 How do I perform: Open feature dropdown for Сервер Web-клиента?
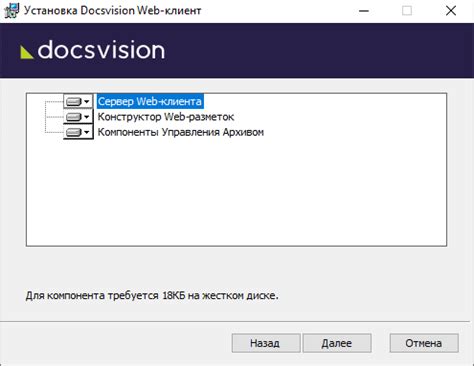[78, 101]
